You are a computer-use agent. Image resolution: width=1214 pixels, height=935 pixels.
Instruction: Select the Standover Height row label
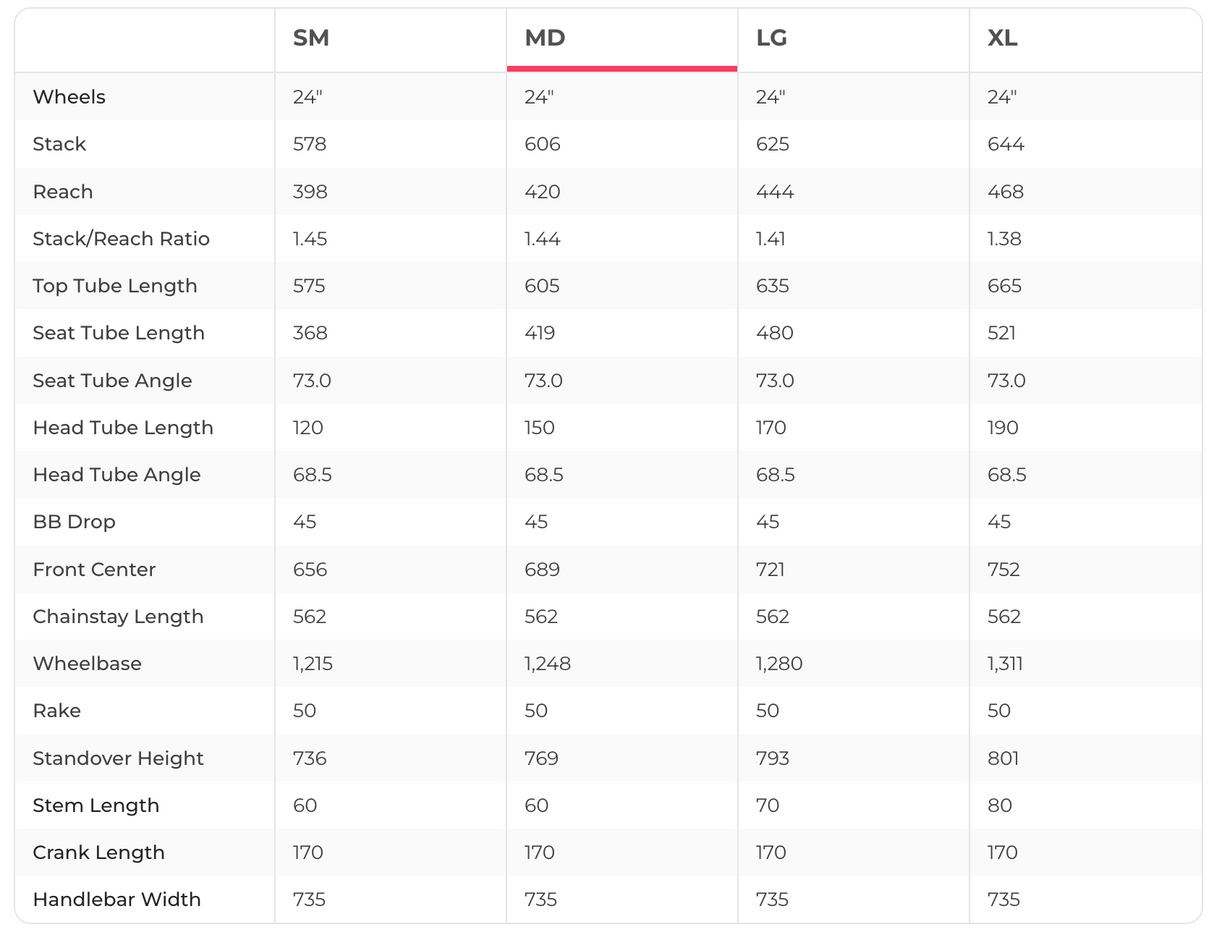coord(118,759)
